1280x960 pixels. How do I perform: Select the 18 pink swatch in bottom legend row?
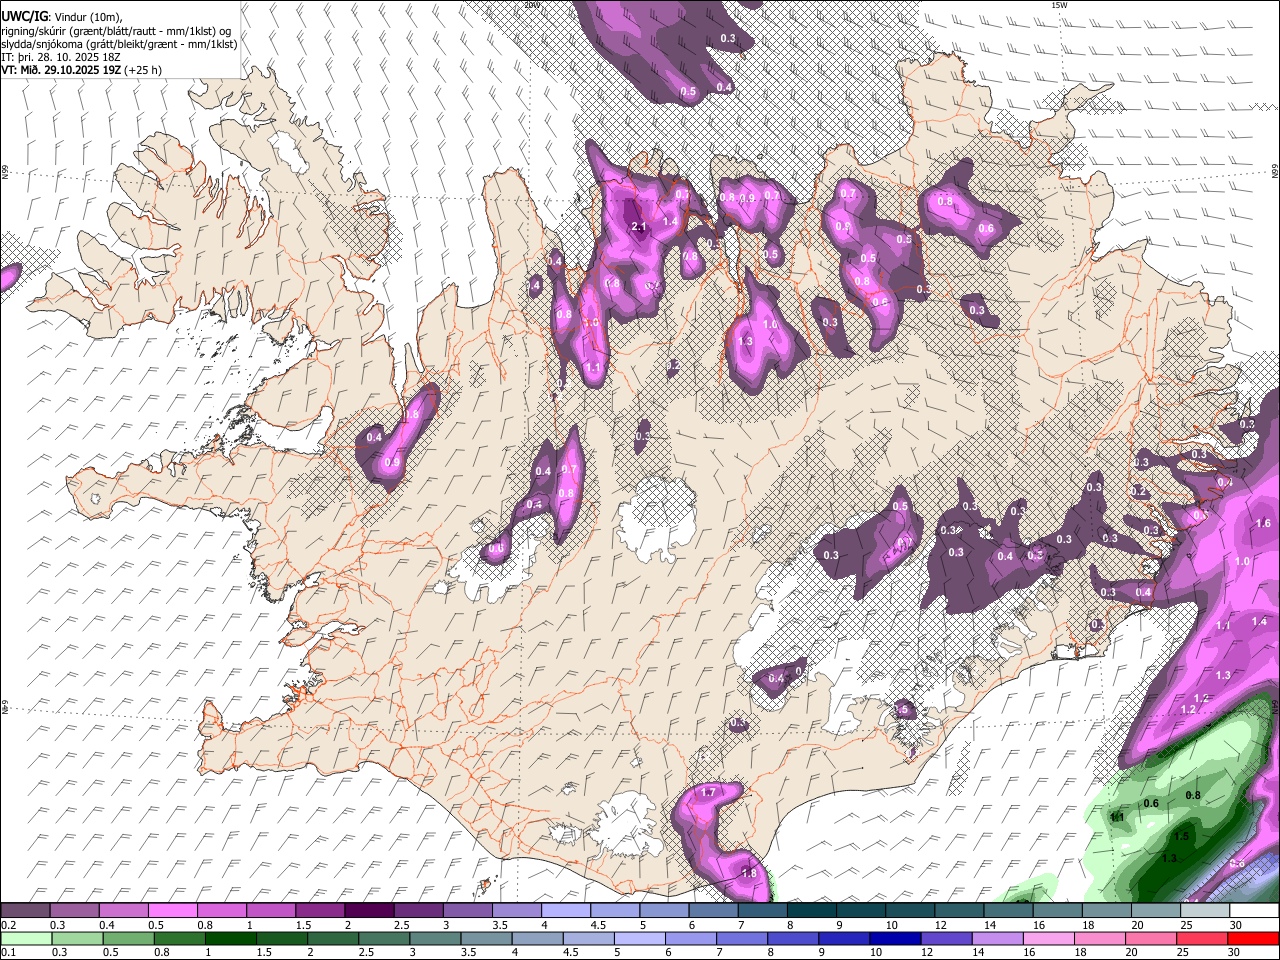[x=1099, y=938]
